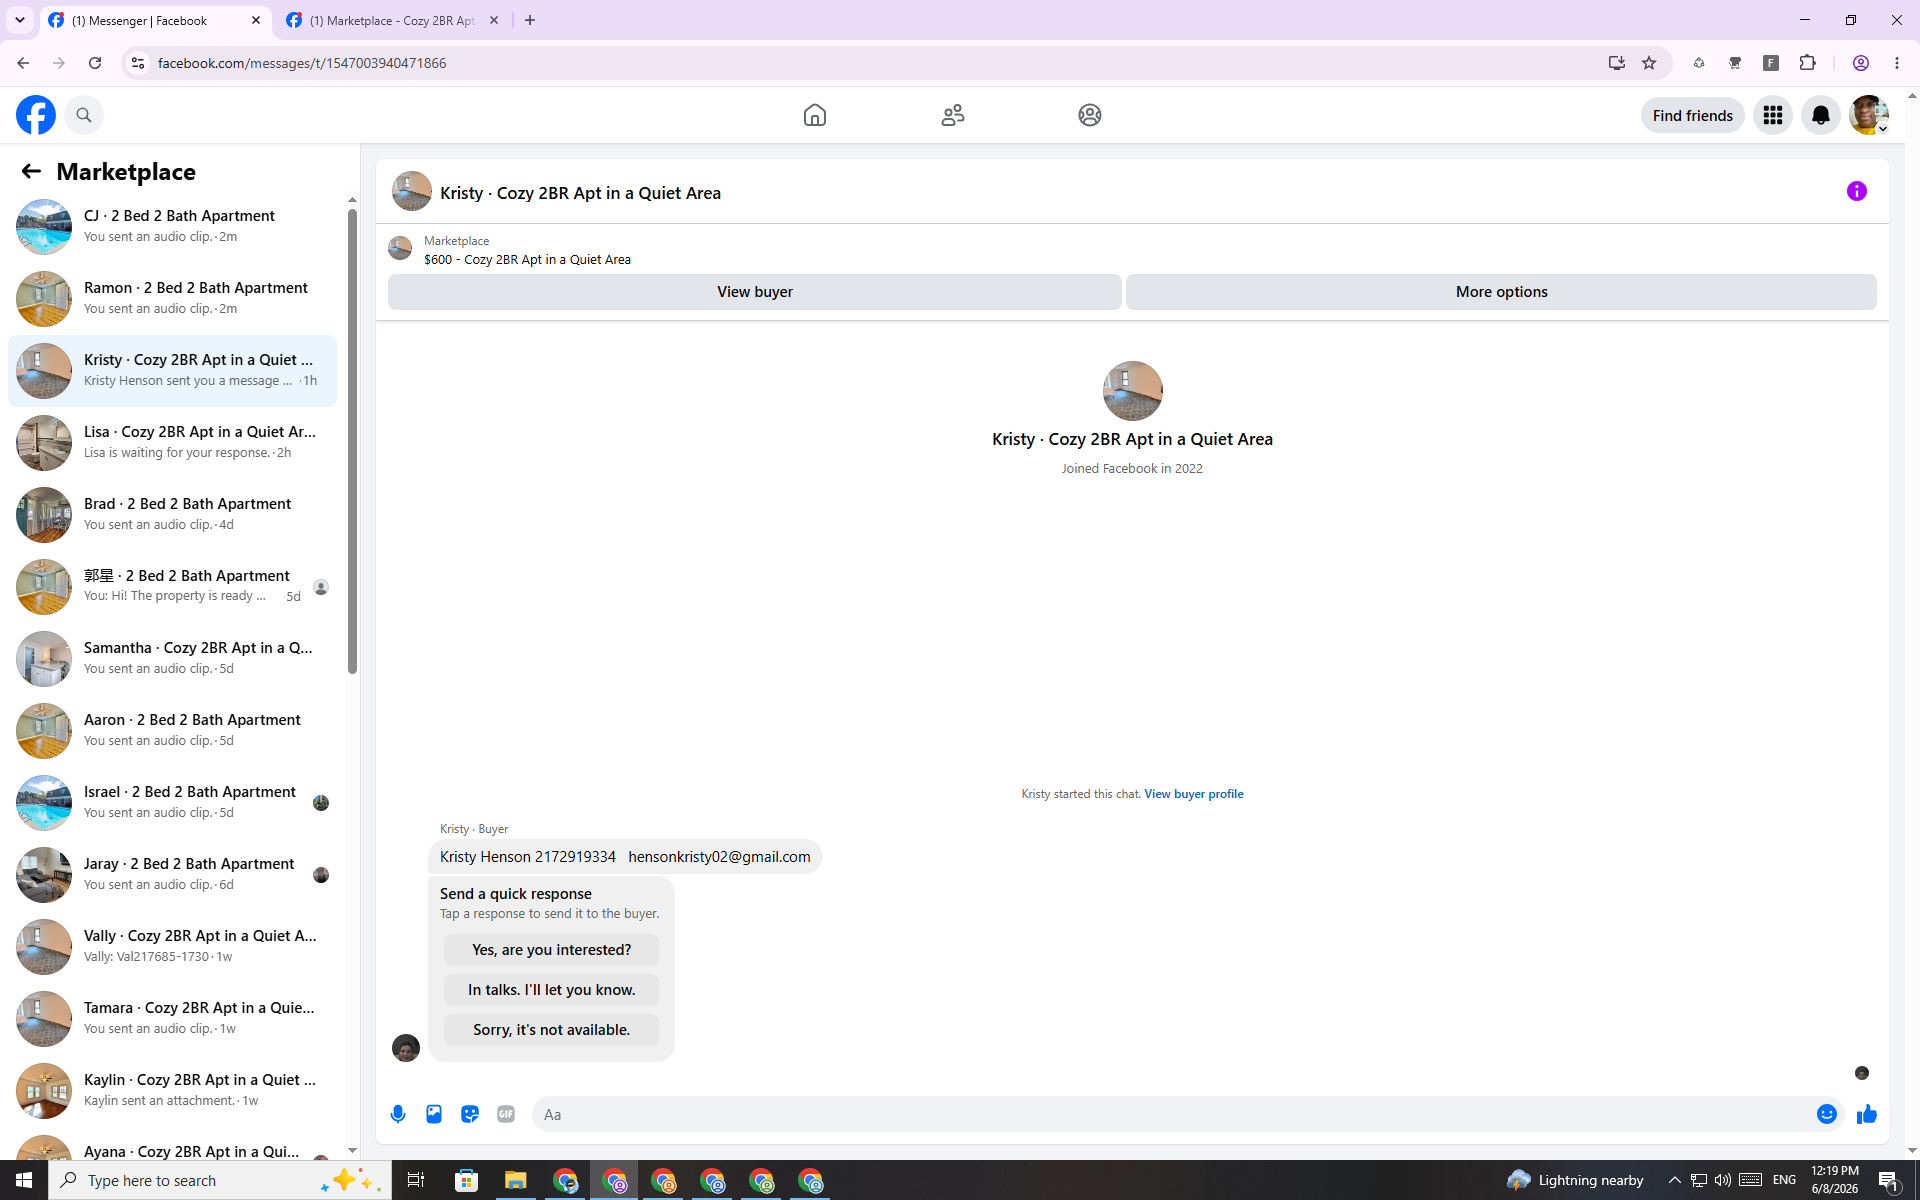Open Ramon 2 Bed 2 Bath conversation

coord(172,299)
